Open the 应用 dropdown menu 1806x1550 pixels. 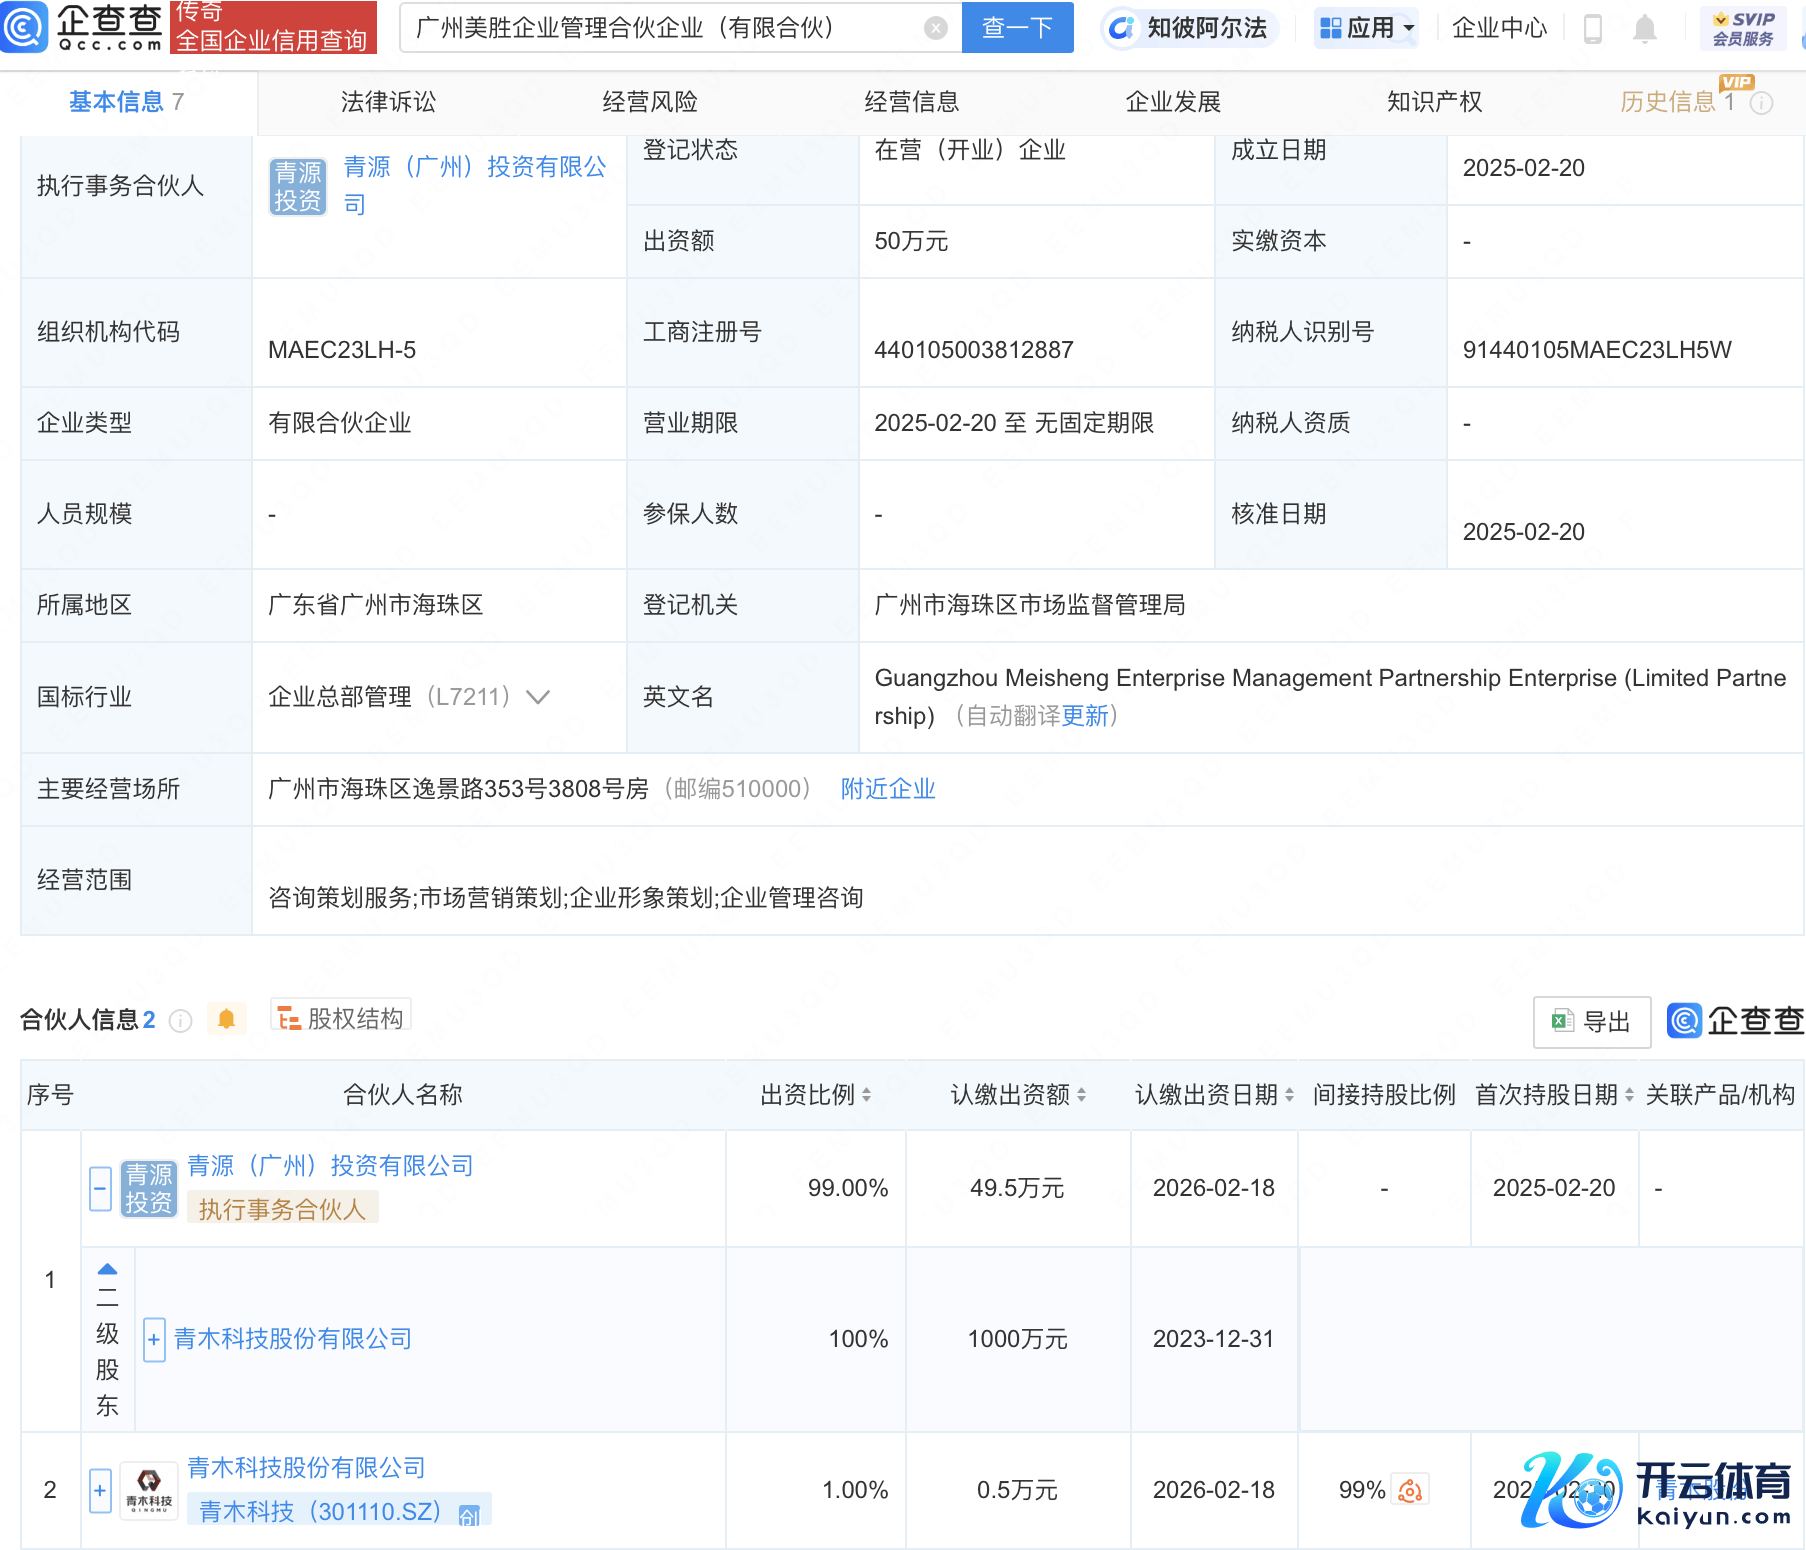coord(1366,28)
